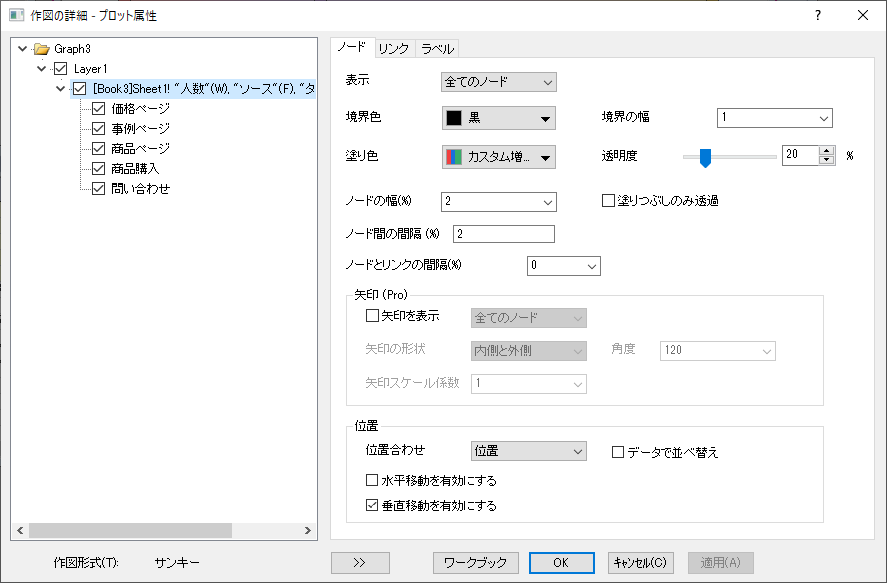This screenshot has height=583, width=887.
Task: Switch to the リンク tab
Action: [394, 49]
